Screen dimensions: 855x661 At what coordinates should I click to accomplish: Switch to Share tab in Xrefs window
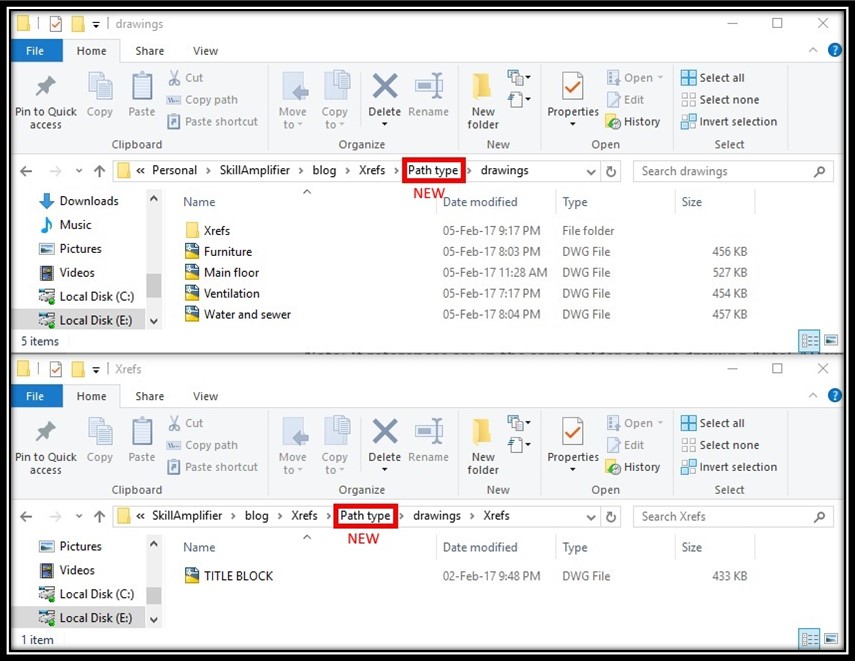click(x=149, y=396)
